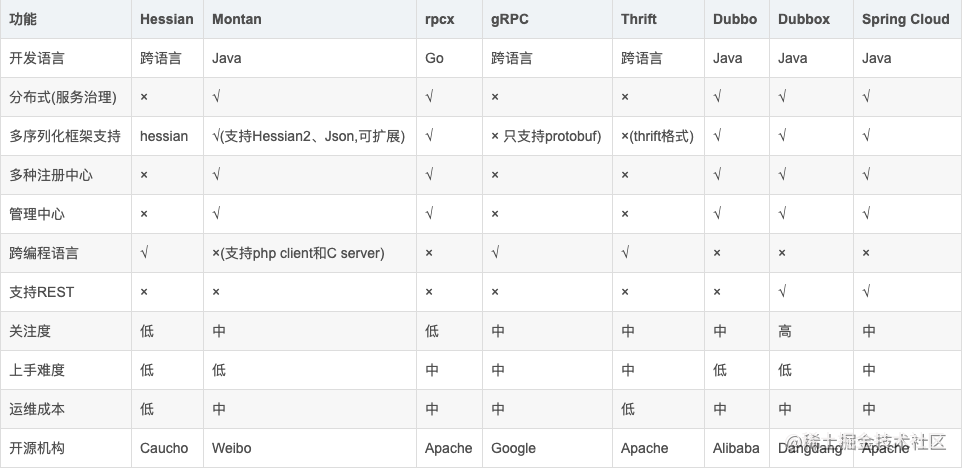Select the '只支持protobuf' cell
The image size is (962, 468).
(x=546, y=136)
